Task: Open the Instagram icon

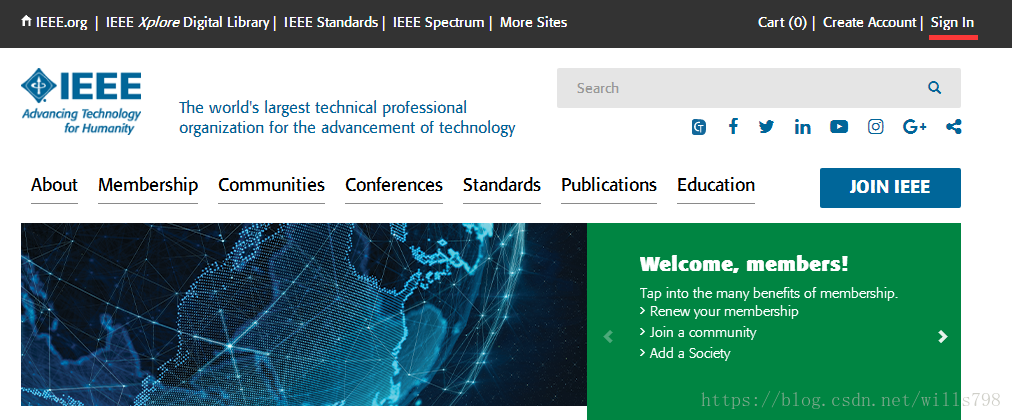Action: 875,126
